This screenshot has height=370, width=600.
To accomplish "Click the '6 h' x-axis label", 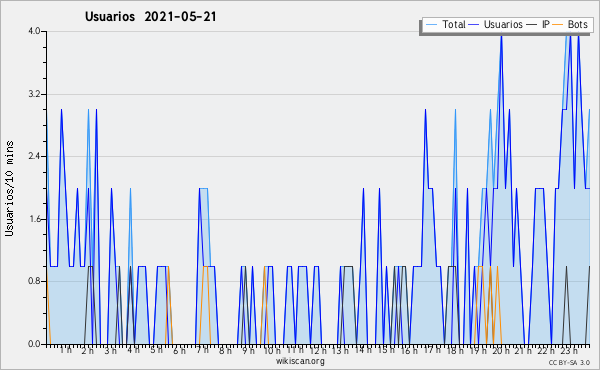I will (x=179, y=351).
